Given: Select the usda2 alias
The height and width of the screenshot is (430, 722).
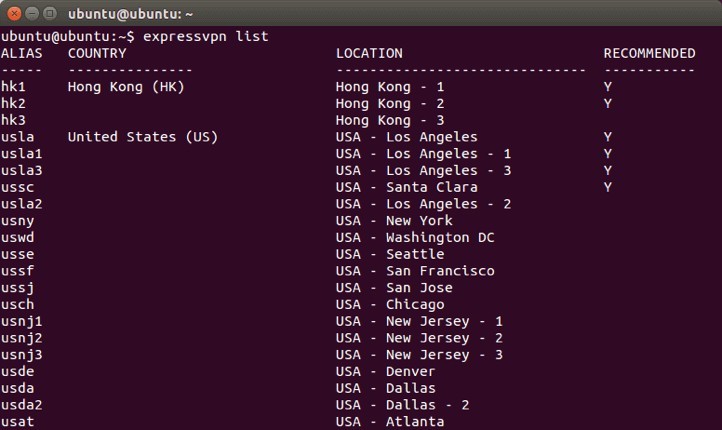Looking at the screenshot, I should coord(22,405).
